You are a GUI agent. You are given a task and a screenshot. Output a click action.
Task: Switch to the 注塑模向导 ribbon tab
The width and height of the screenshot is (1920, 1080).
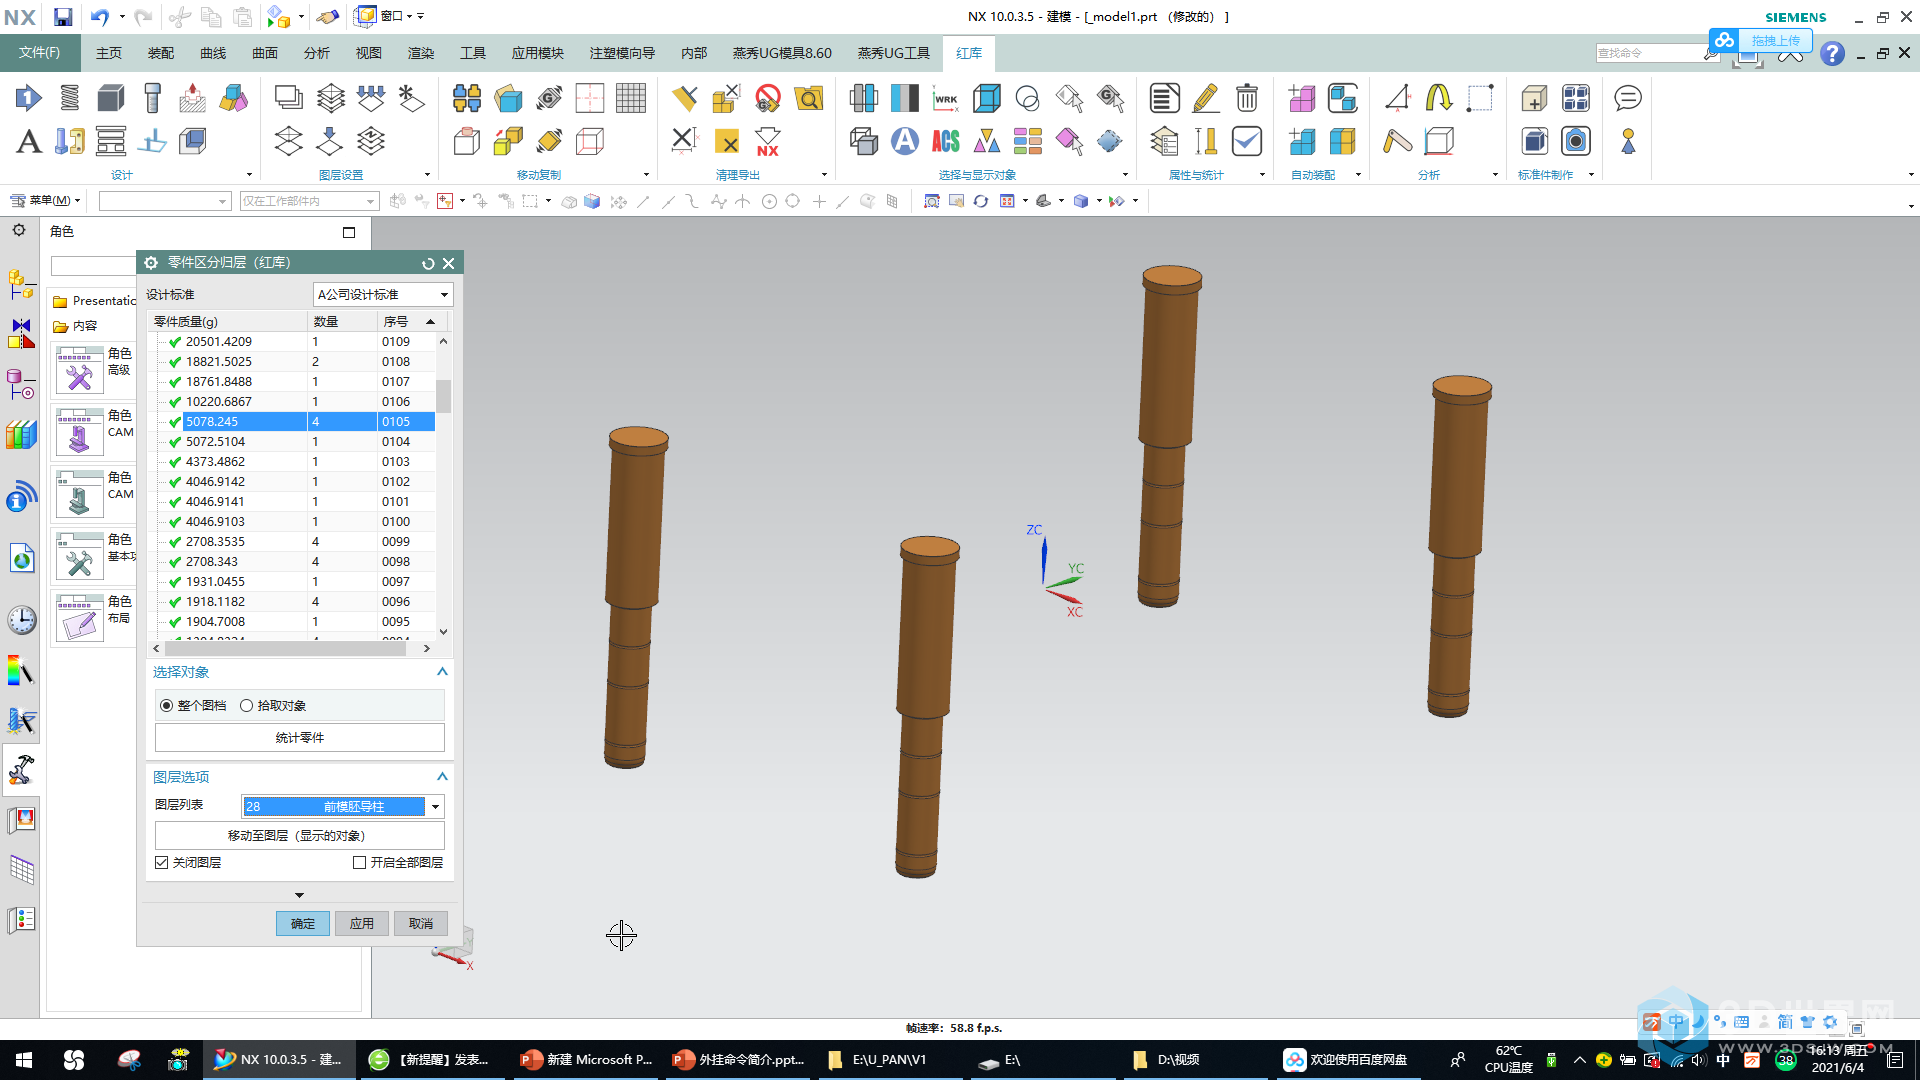[x=622, y=53]
